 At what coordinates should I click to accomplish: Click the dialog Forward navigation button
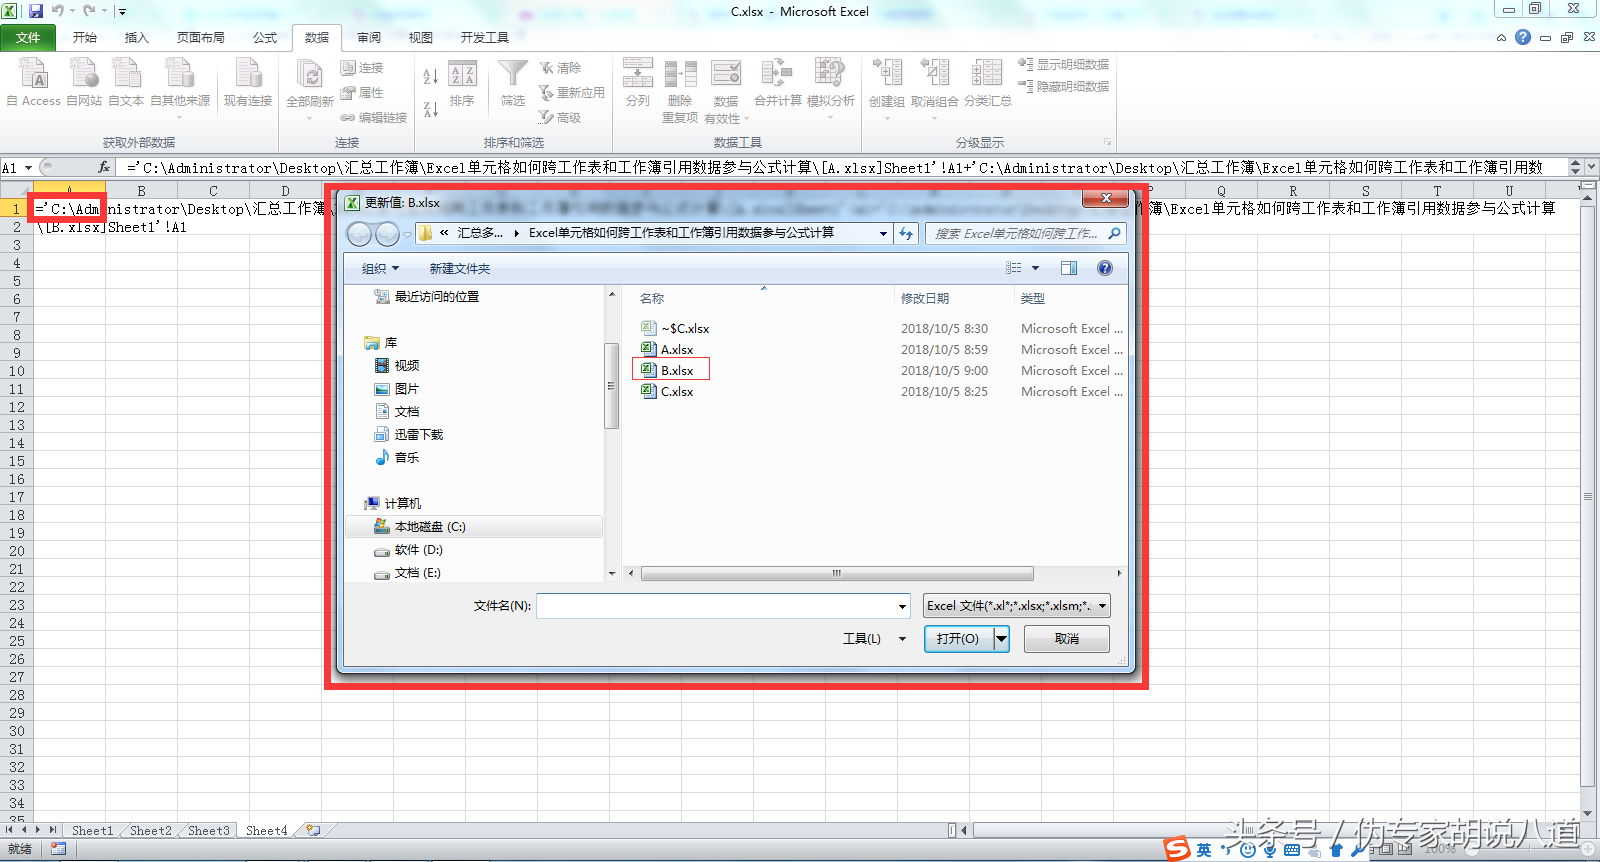click(x=387, y=234)
